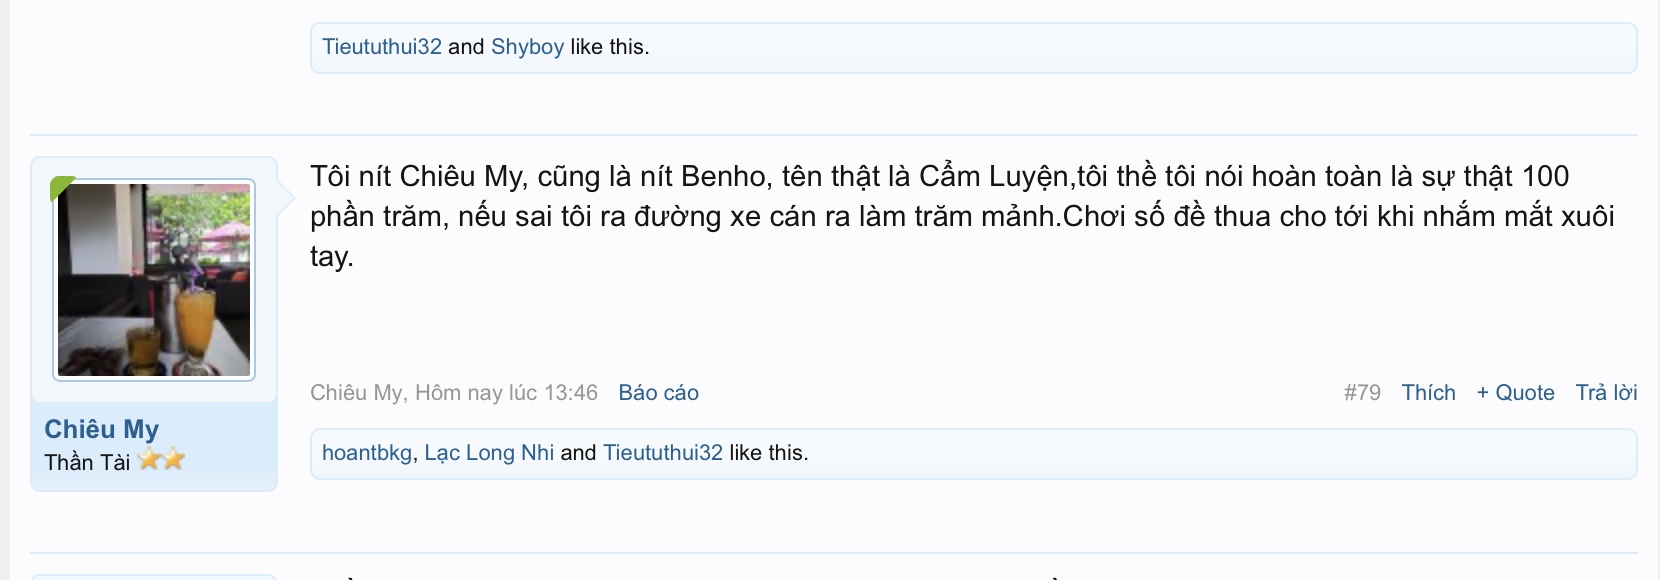Like the post with Thích
Screen dimensions: 1660x580
click(1428, 393)
